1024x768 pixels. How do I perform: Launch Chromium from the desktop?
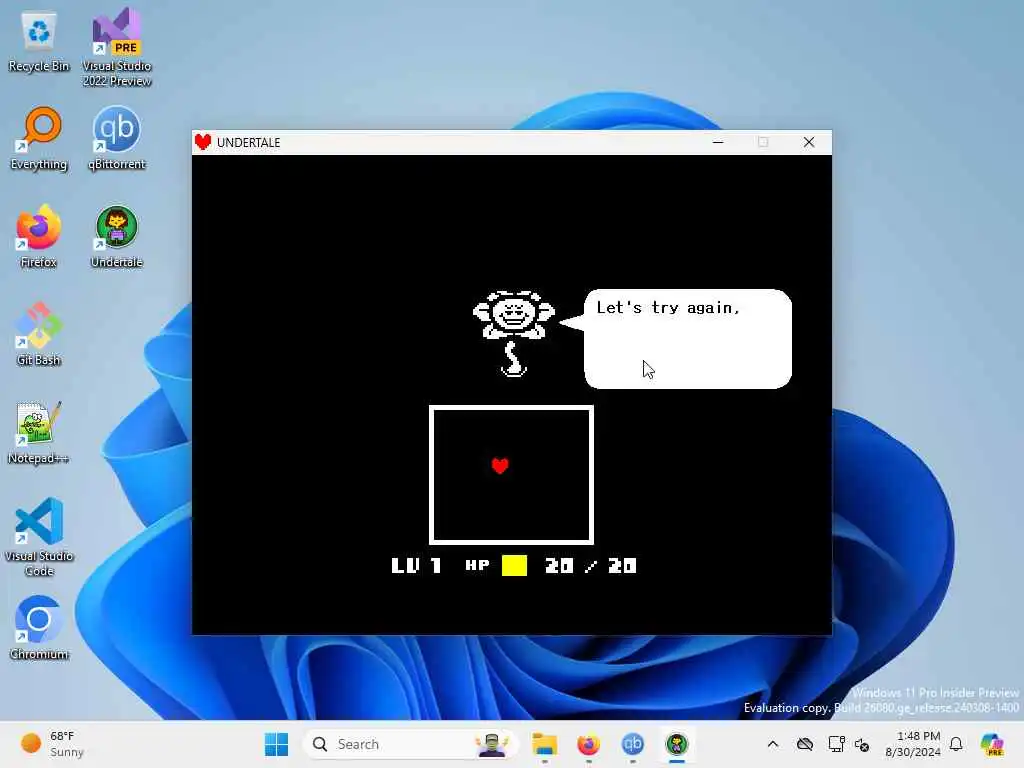coord(39,628)
